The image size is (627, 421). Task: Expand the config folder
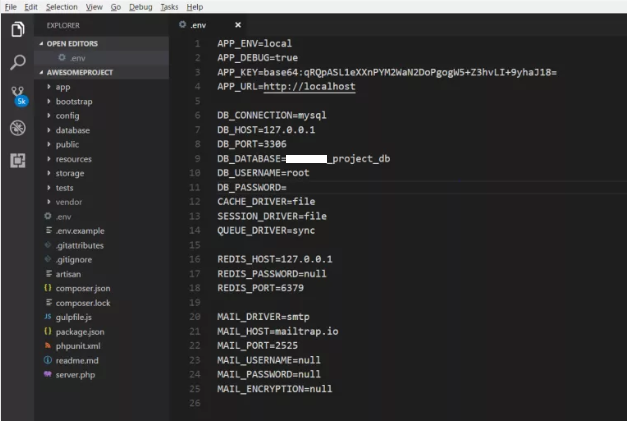(x=49, y=116)
